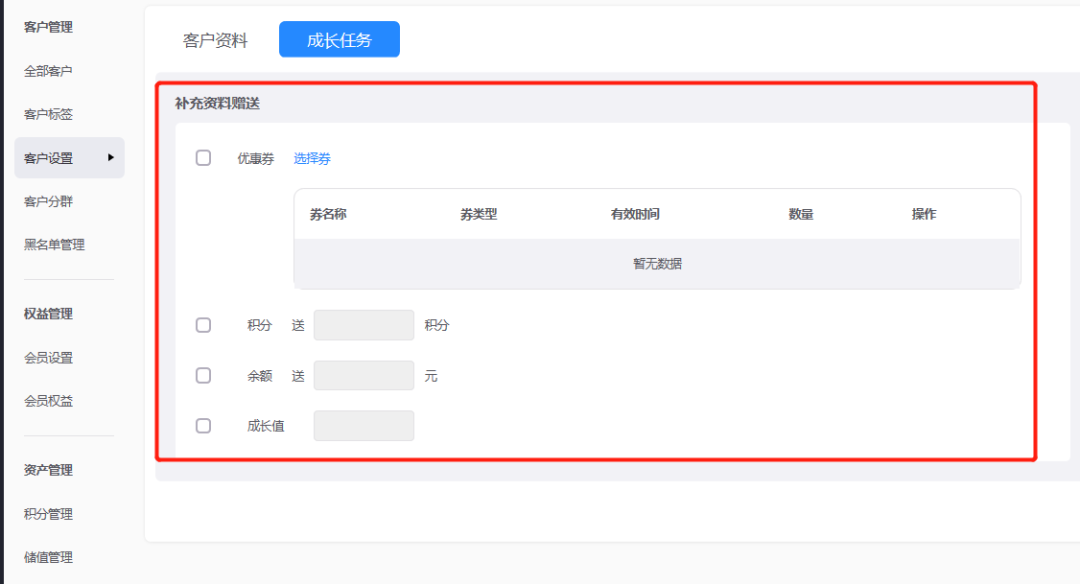This screenshot has width=1080, height=584.
Task: Enable the 余额 gift checkbox
Action: [x=203, y=375]
